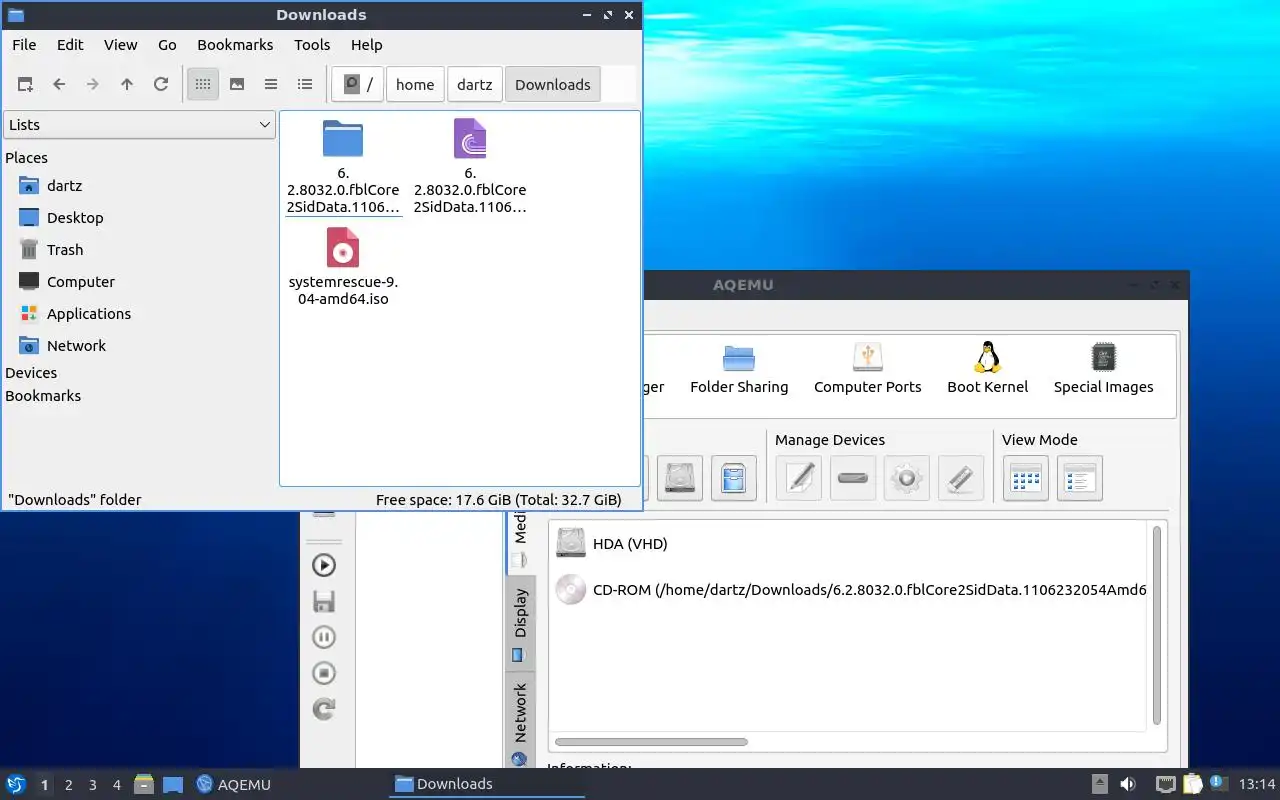Open the Lubuntu start menu
Viewport: 1280px width, 800px height.
pyautogui.click(x=15, y=784)
